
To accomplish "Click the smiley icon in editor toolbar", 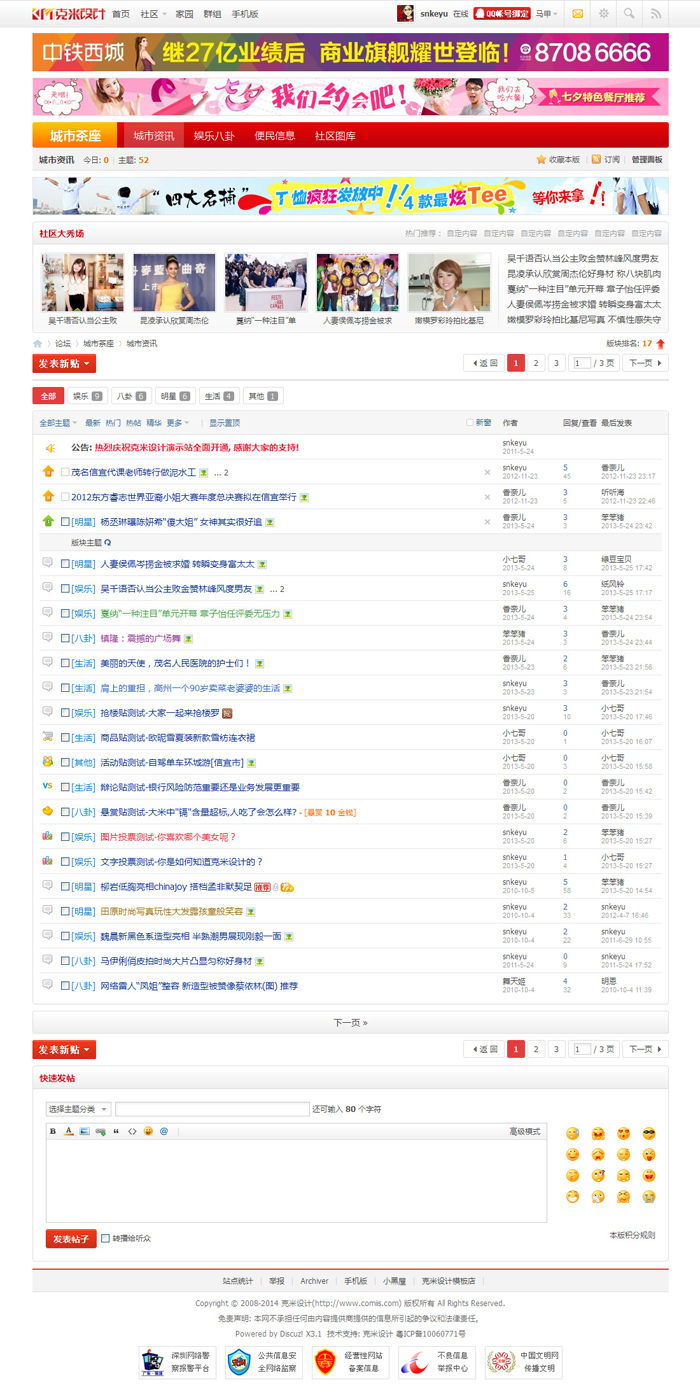I will coord(148,1131).
